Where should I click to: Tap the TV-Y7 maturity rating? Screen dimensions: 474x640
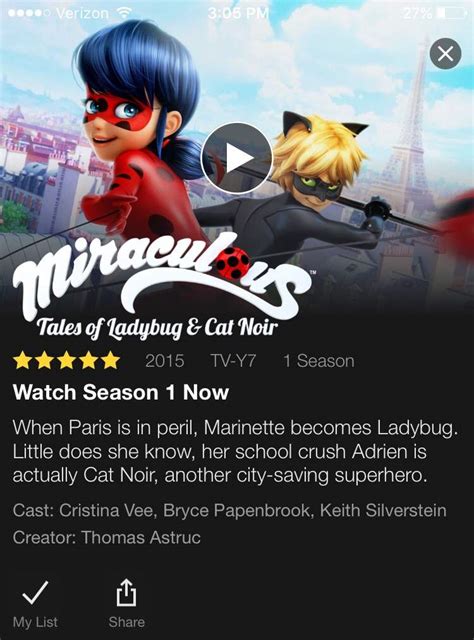233,361
